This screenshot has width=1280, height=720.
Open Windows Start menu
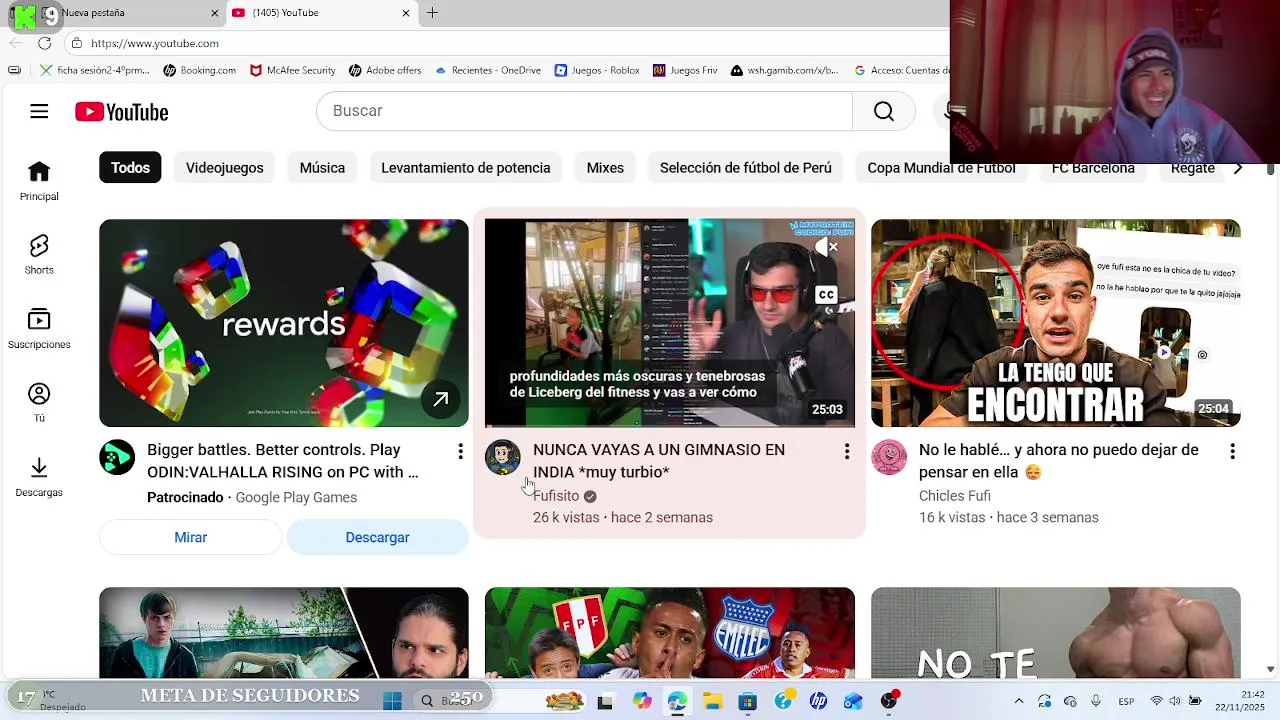point(392,701)
